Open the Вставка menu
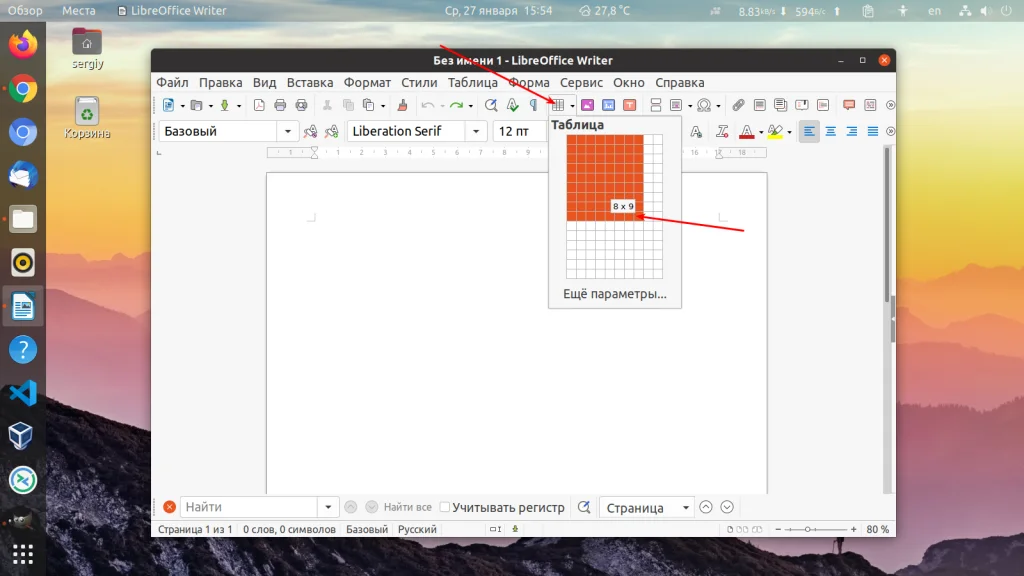The height and width of the screenshot is (576, 1024). [309, 82]
